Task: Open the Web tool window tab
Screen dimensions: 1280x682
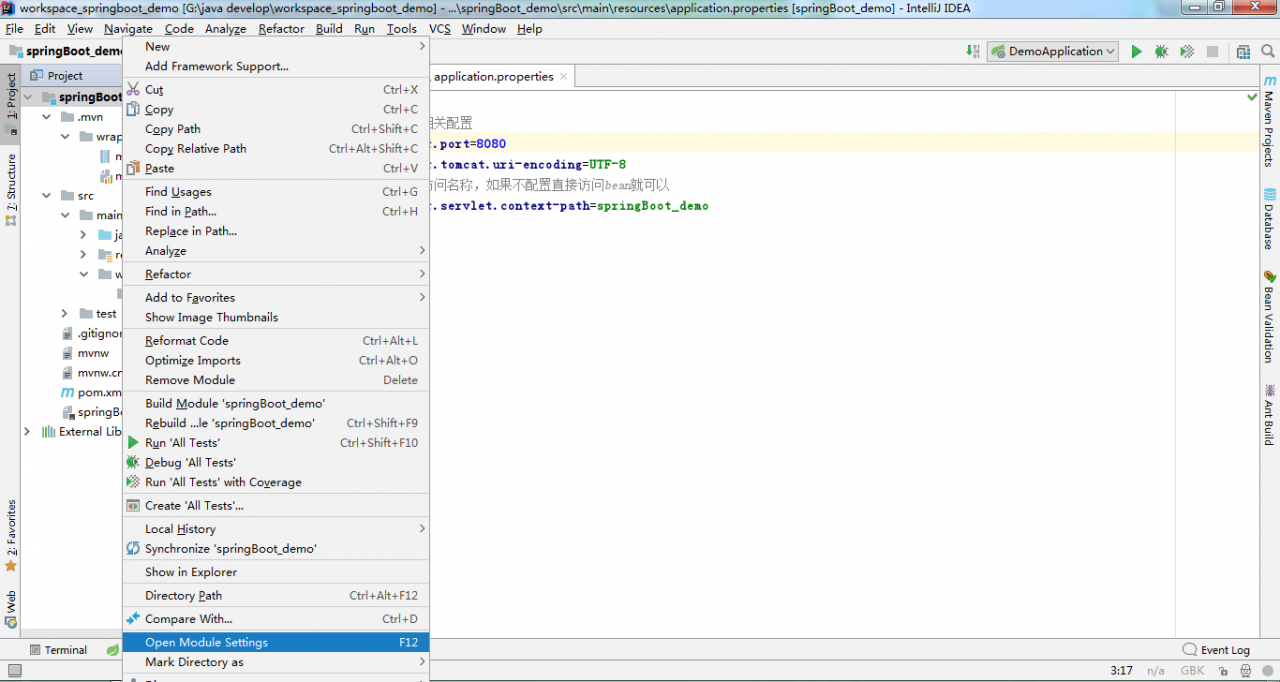Action: click(x=11, y=609)
